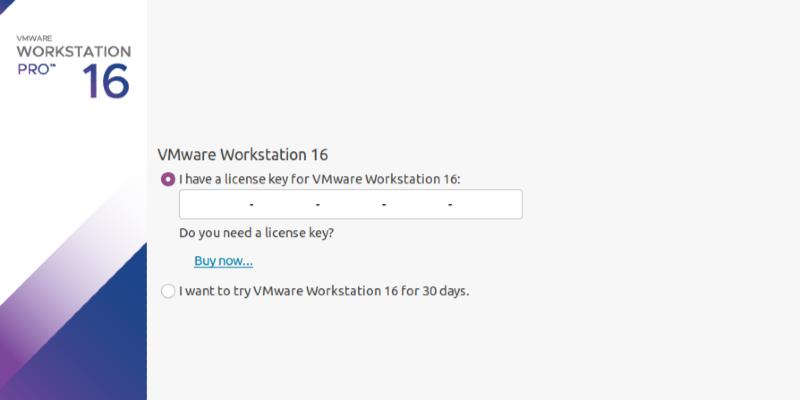Click the fifth license key segment

tap(486, 204)
